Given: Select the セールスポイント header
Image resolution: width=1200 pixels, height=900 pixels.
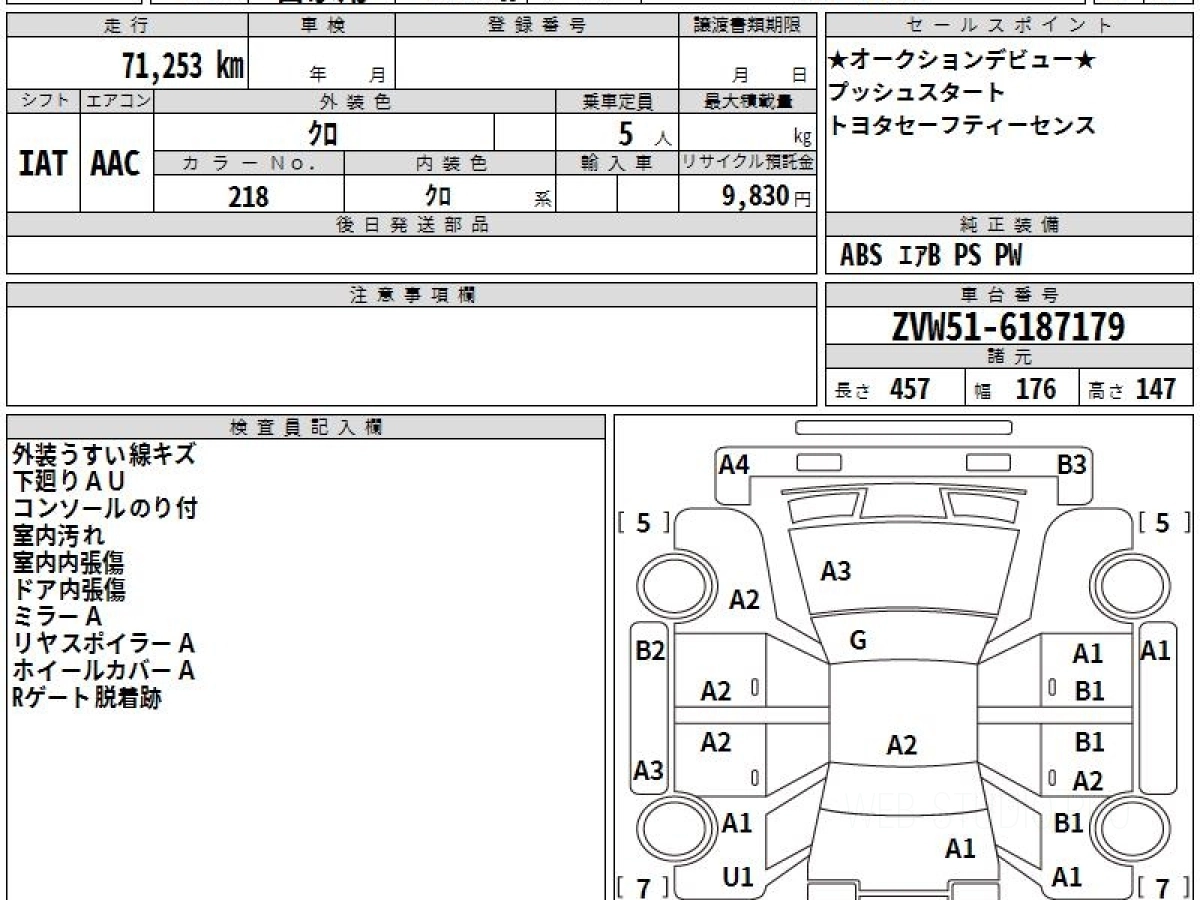Looking at the screenshot, I should click(1010, 26).
